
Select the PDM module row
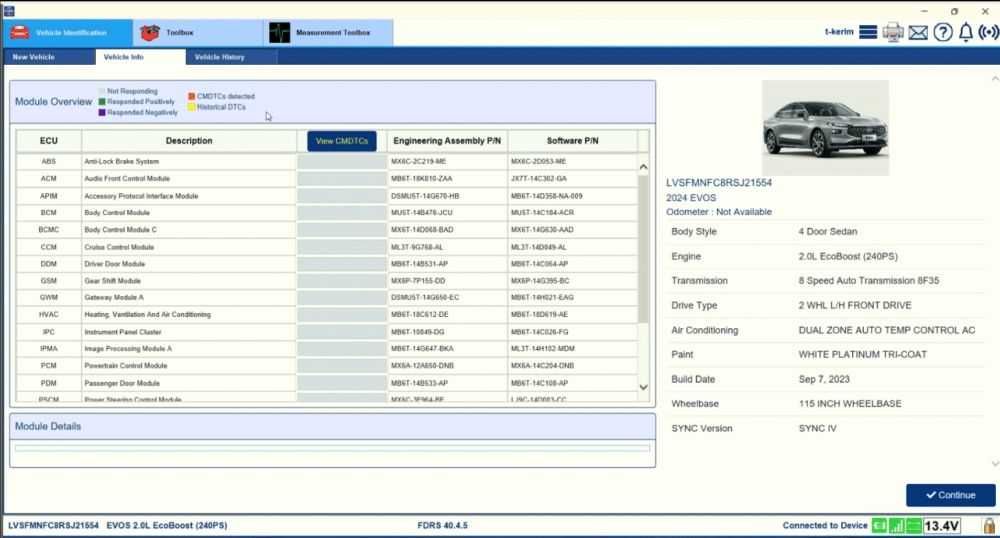pyautogui.click(x=327, y=383)
